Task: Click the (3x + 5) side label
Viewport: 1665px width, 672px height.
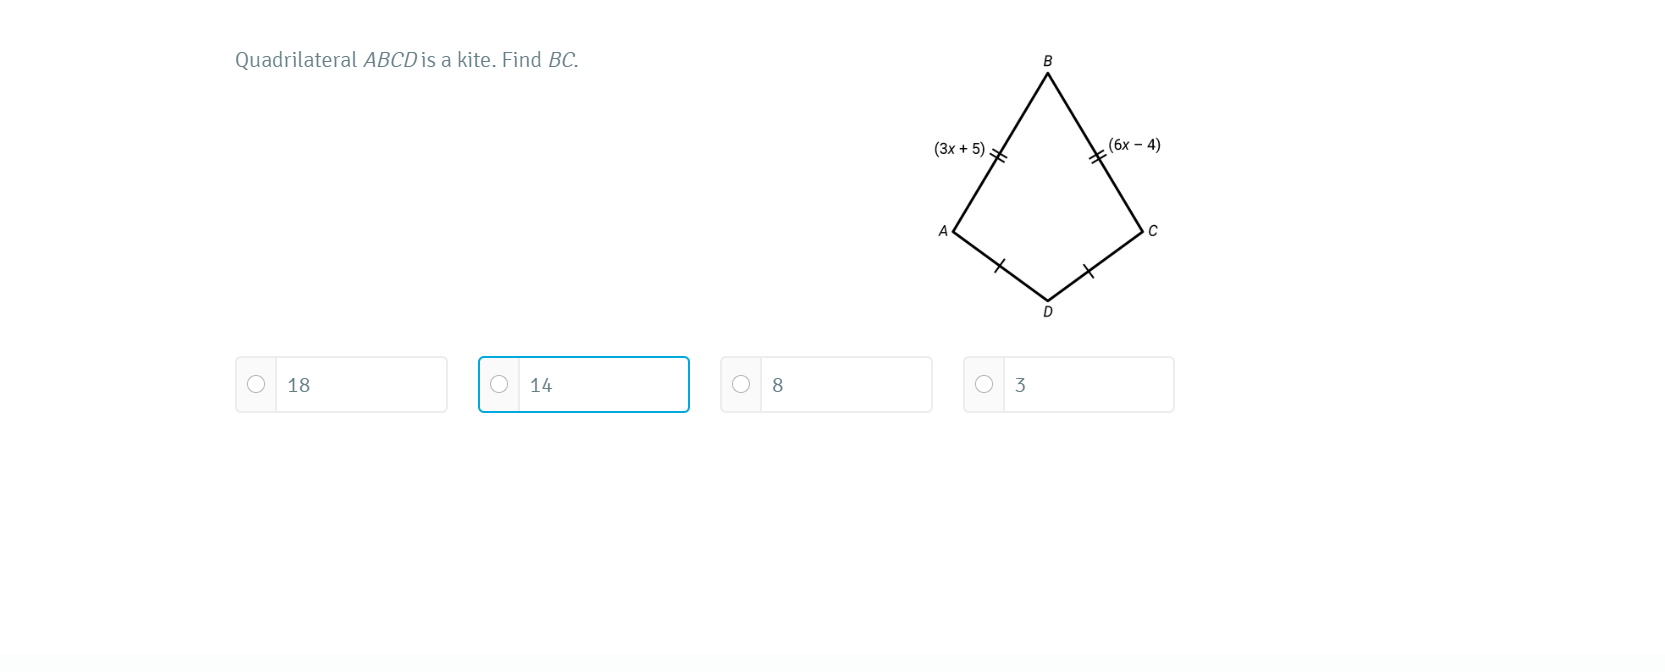Action: pyautogui.click(x=959, y=149)
